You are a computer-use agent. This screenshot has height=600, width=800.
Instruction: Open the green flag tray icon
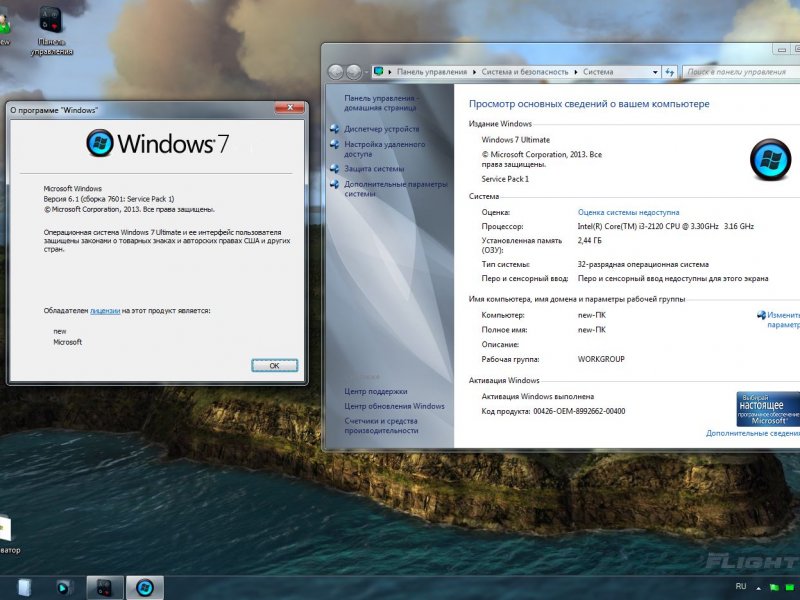773,588
